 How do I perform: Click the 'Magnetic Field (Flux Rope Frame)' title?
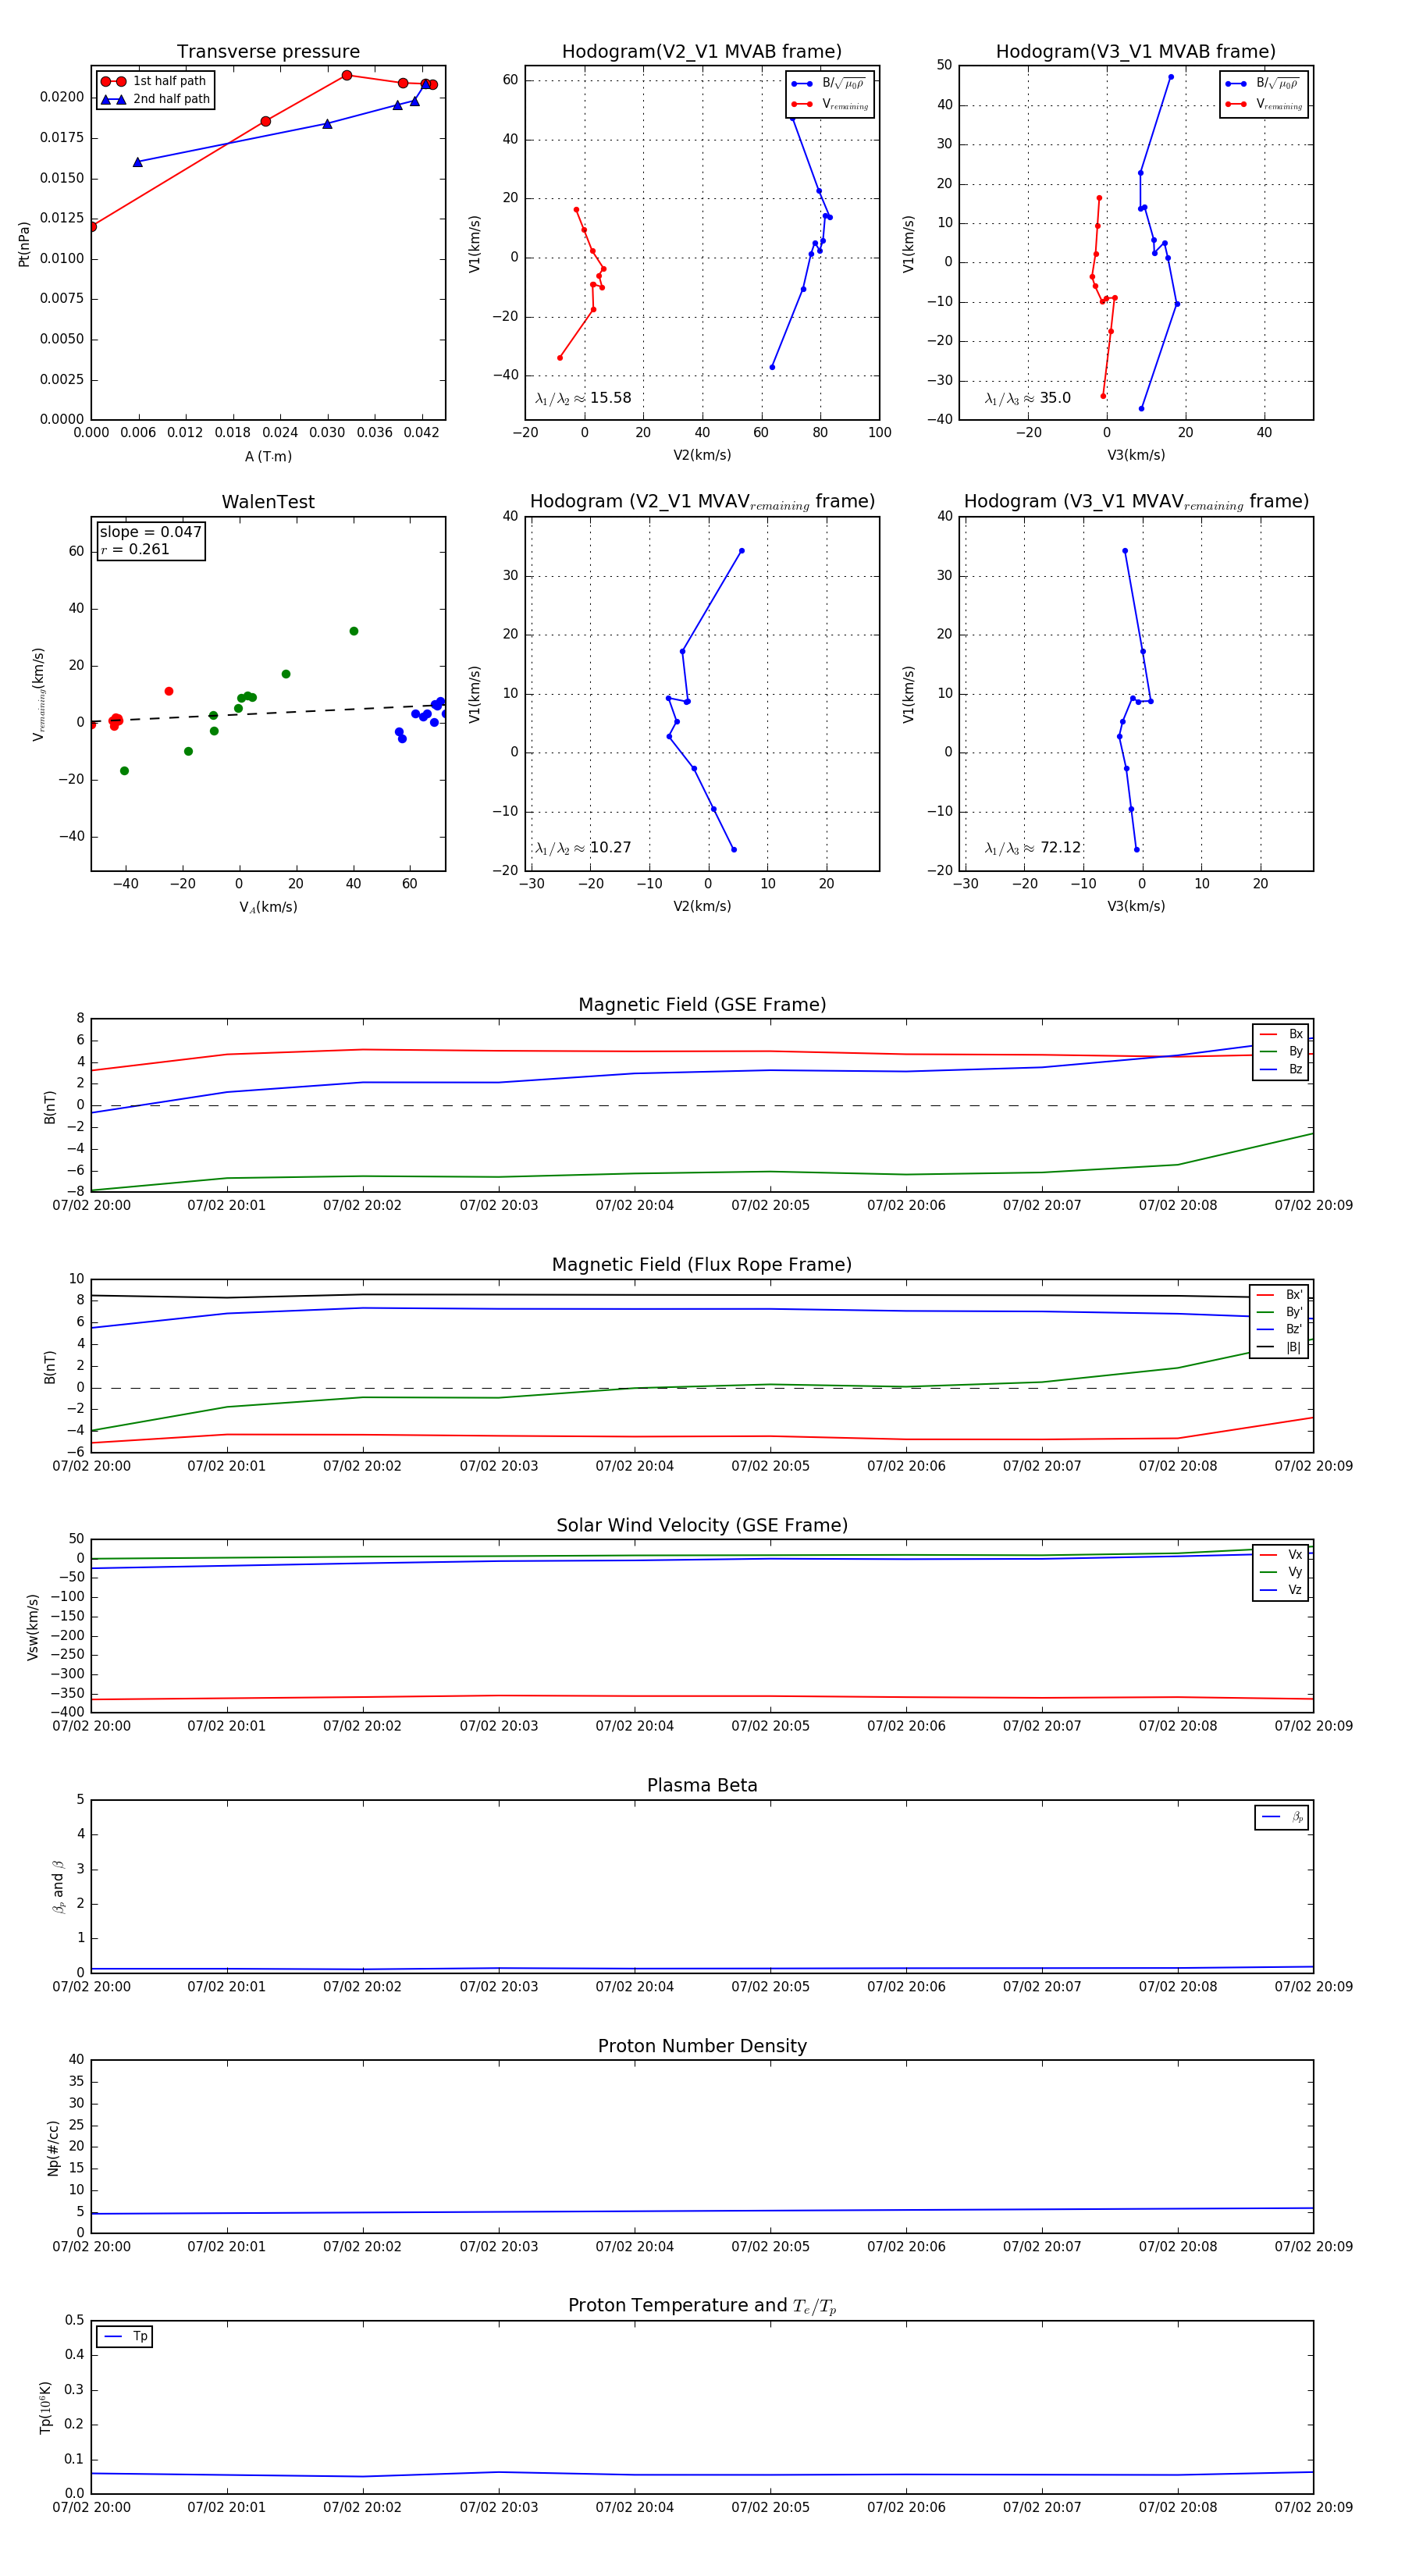pos(702,1265)
